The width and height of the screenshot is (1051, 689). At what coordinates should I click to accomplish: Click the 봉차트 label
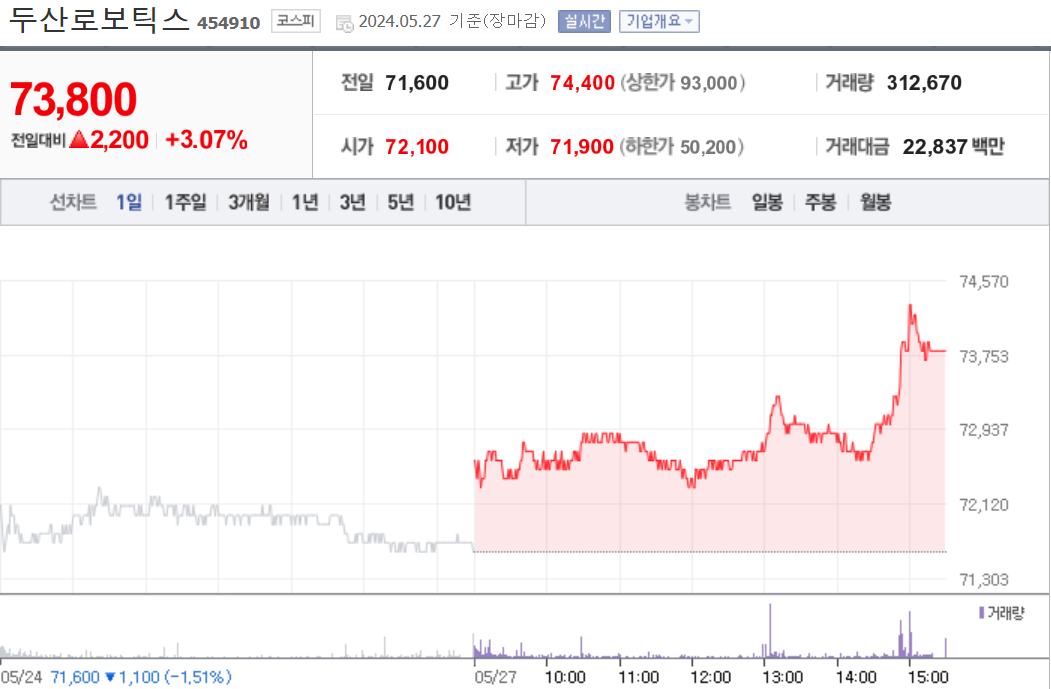click(707, 202)
